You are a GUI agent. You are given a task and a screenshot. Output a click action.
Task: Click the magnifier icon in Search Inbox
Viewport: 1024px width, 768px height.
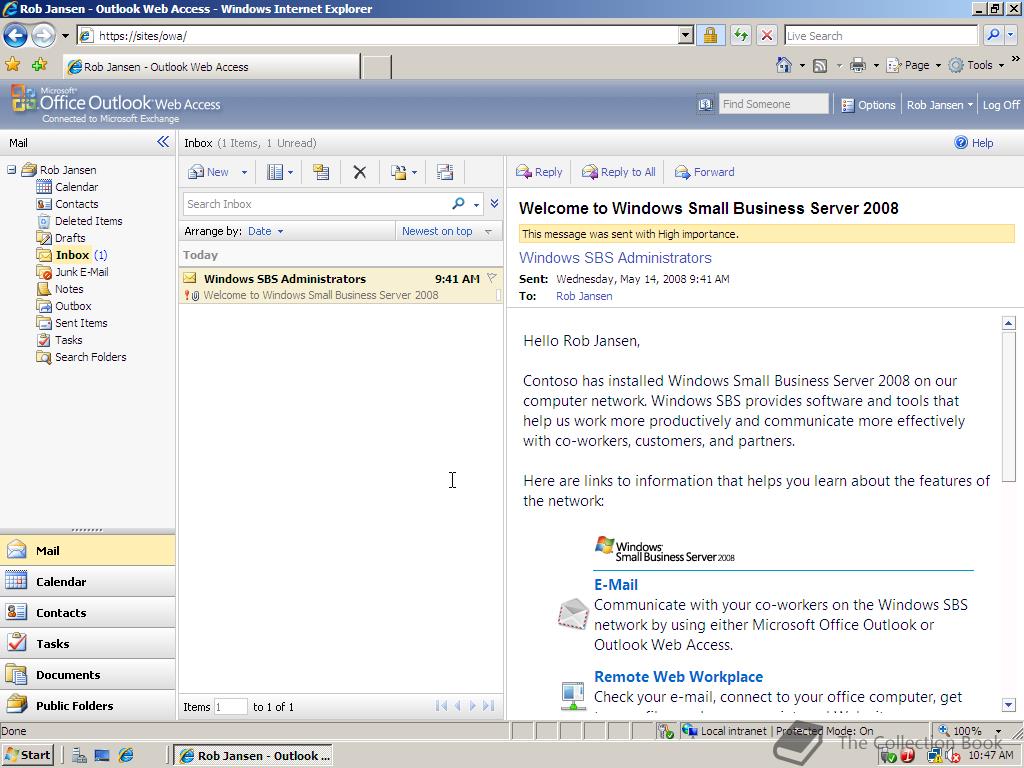pyautogui.click(x=458, y=204)
